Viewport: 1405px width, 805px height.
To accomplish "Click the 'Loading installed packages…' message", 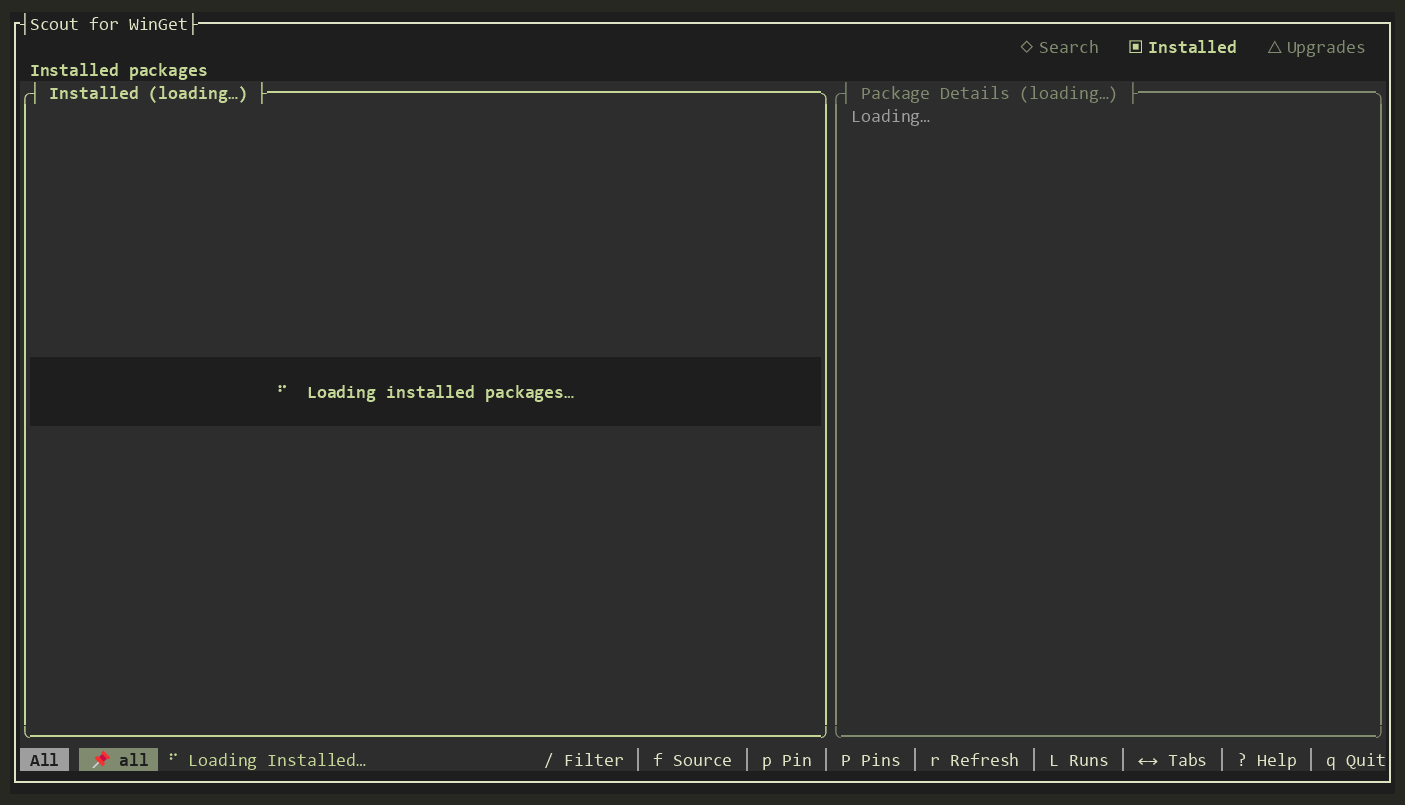I will click(x=440, y=392).
